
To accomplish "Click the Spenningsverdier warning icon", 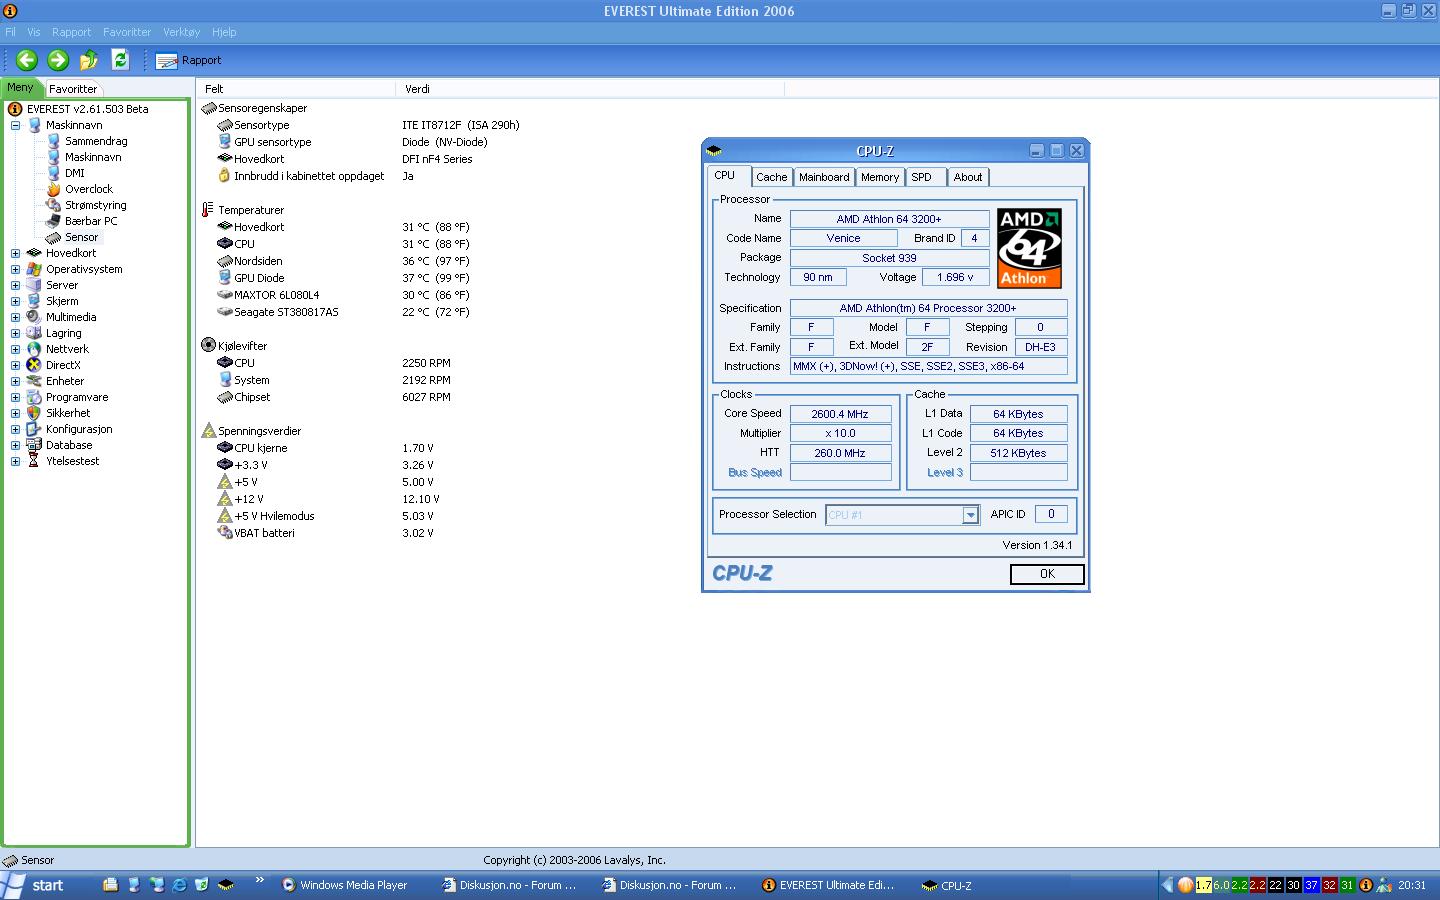I will point(208,431).
